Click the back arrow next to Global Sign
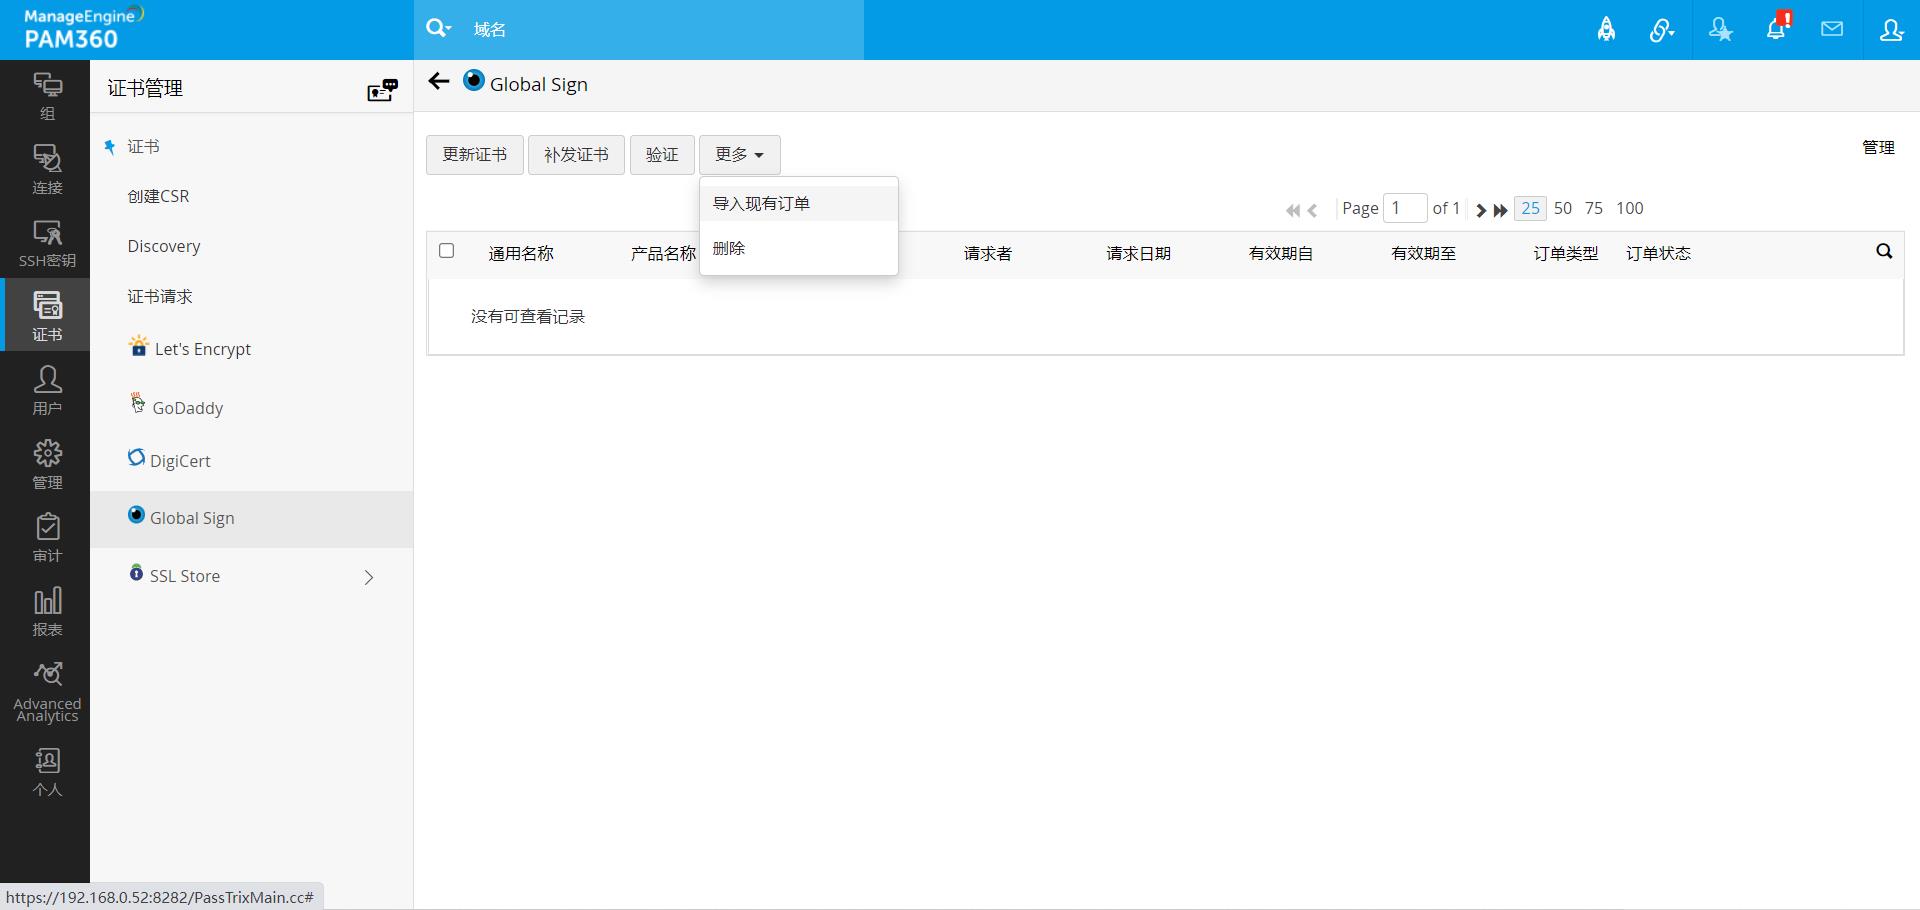1920x910 pixels. pos(438,81)
